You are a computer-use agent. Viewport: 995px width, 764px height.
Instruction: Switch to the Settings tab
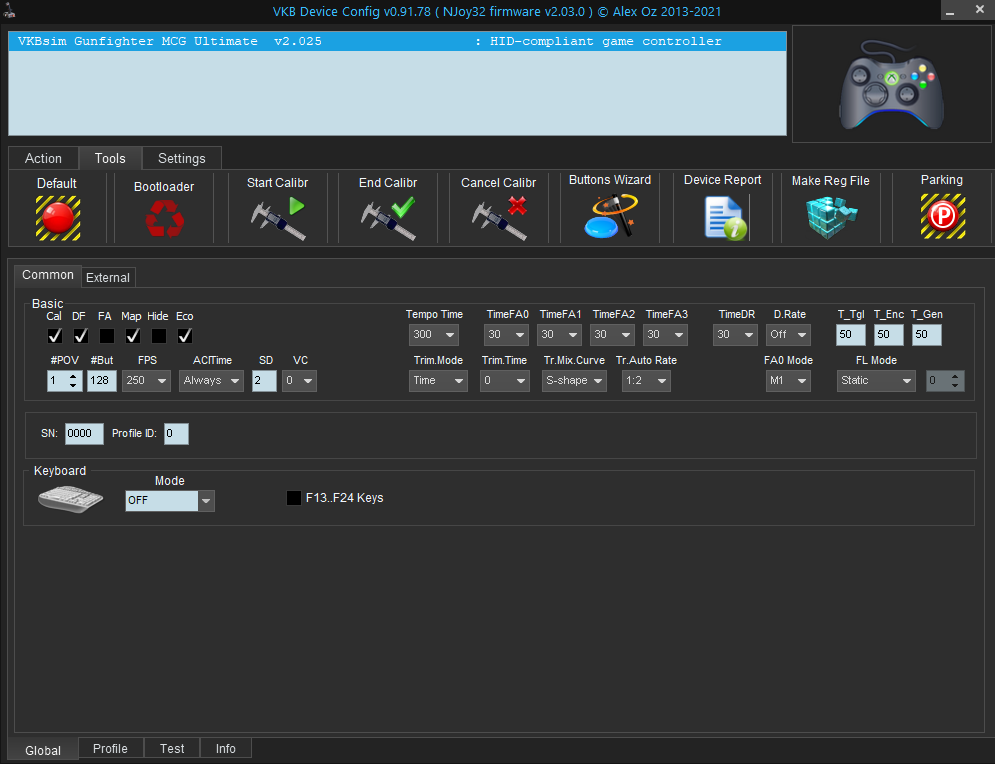[181, 159]
